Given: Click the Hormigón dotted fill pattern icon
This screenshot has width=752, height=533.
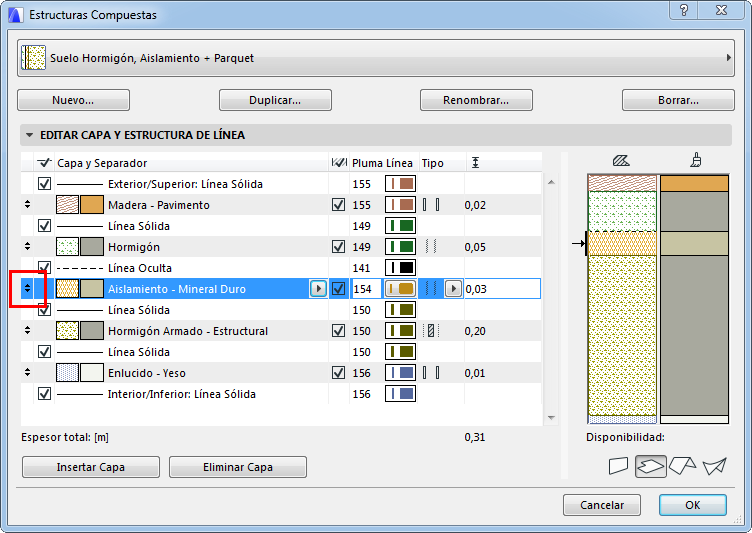Looking at the screenshot, I should point(68,247).
